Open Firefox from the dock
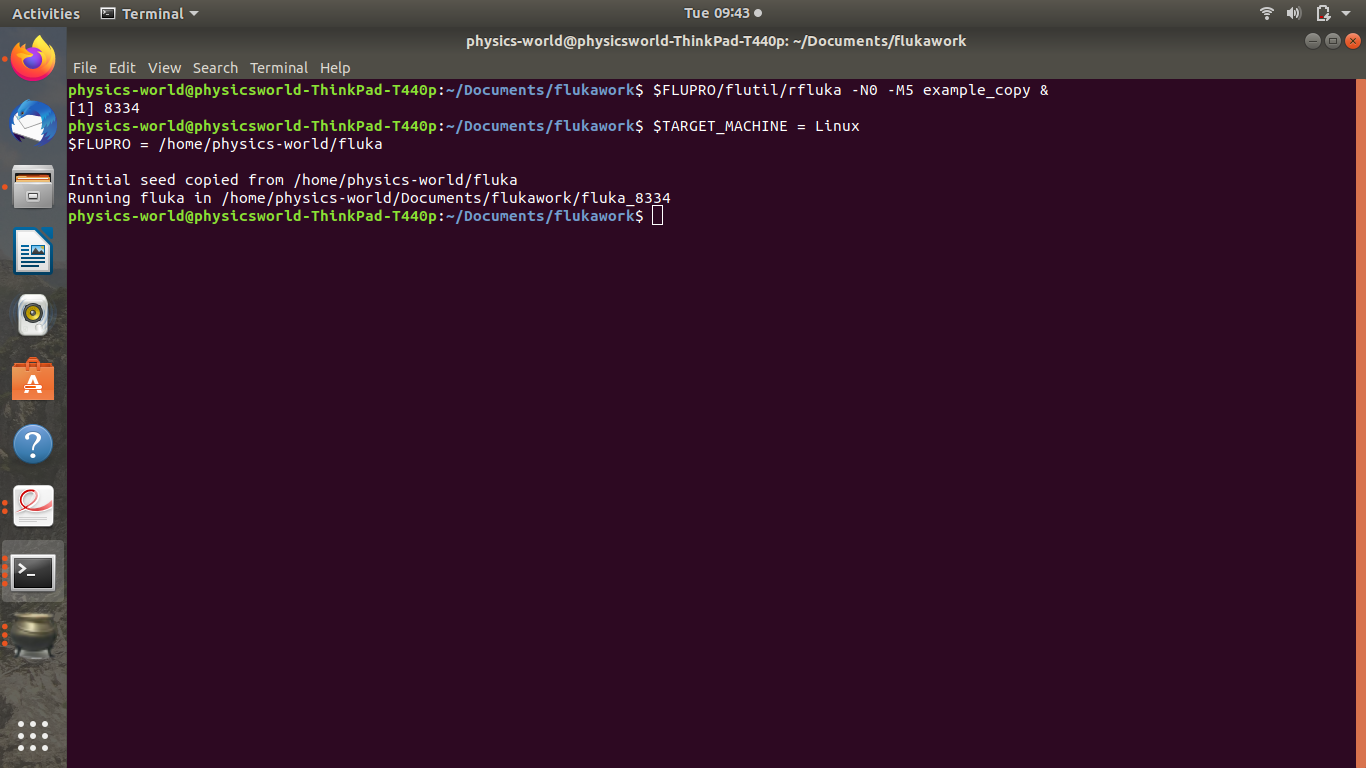The image size is (1366, 768). click(33, 59)
